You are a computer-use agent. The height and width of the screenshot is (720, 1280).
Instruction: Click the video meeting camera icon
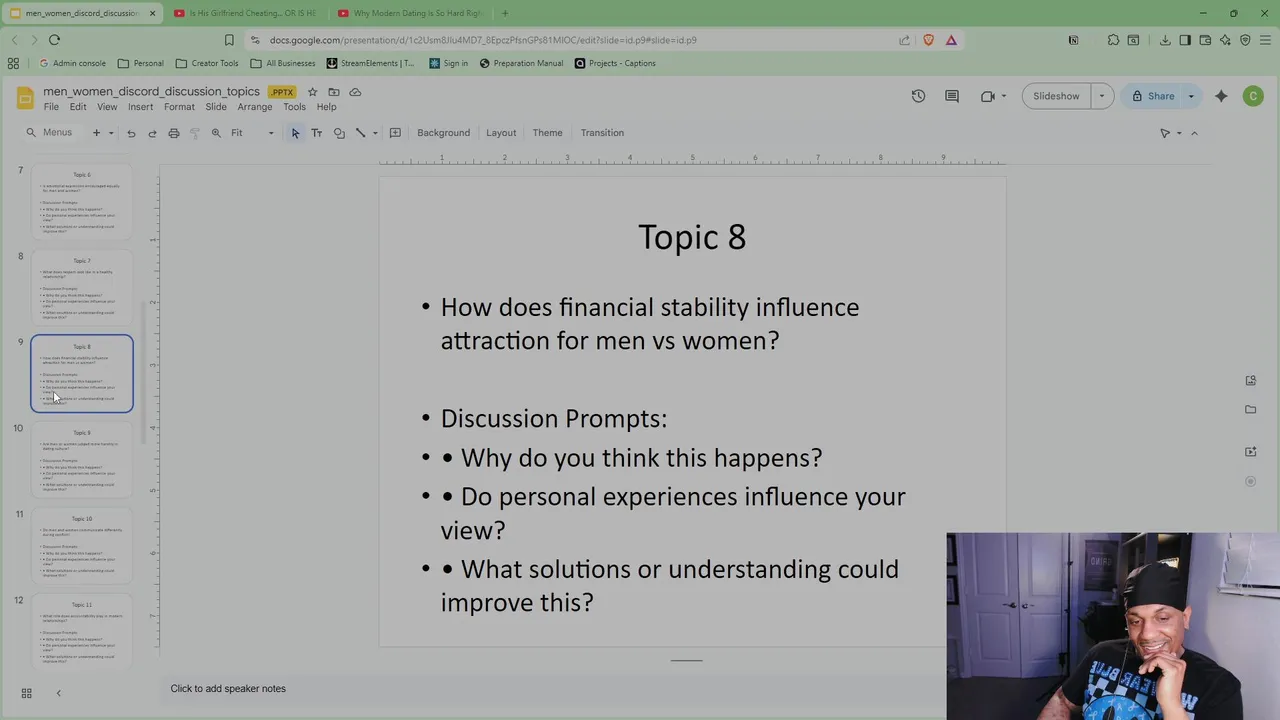tap(988, 96)
